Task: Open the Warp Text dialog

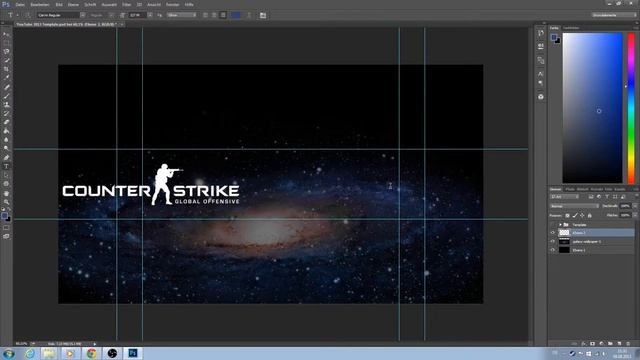Action: tap(249, 15)
